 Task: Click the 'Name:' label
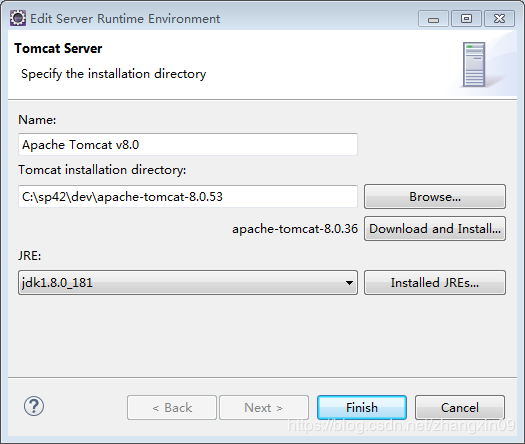[37, 120]
